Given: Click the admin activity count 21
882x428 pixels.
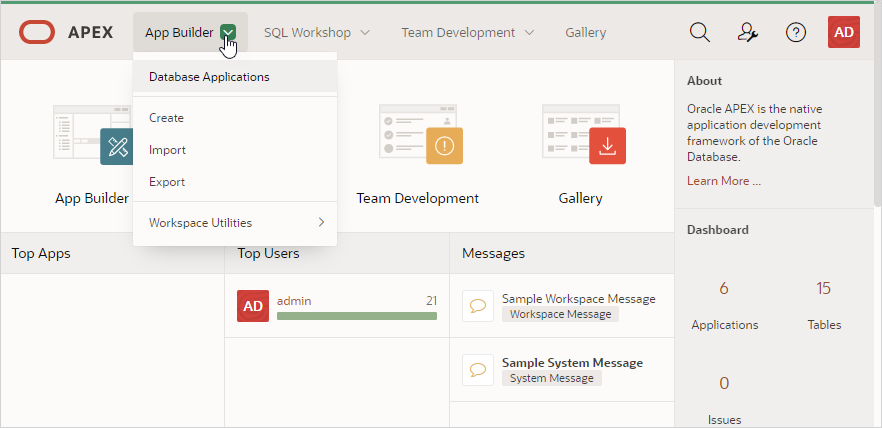Looking at the screenshot, I should click(431, 301).
